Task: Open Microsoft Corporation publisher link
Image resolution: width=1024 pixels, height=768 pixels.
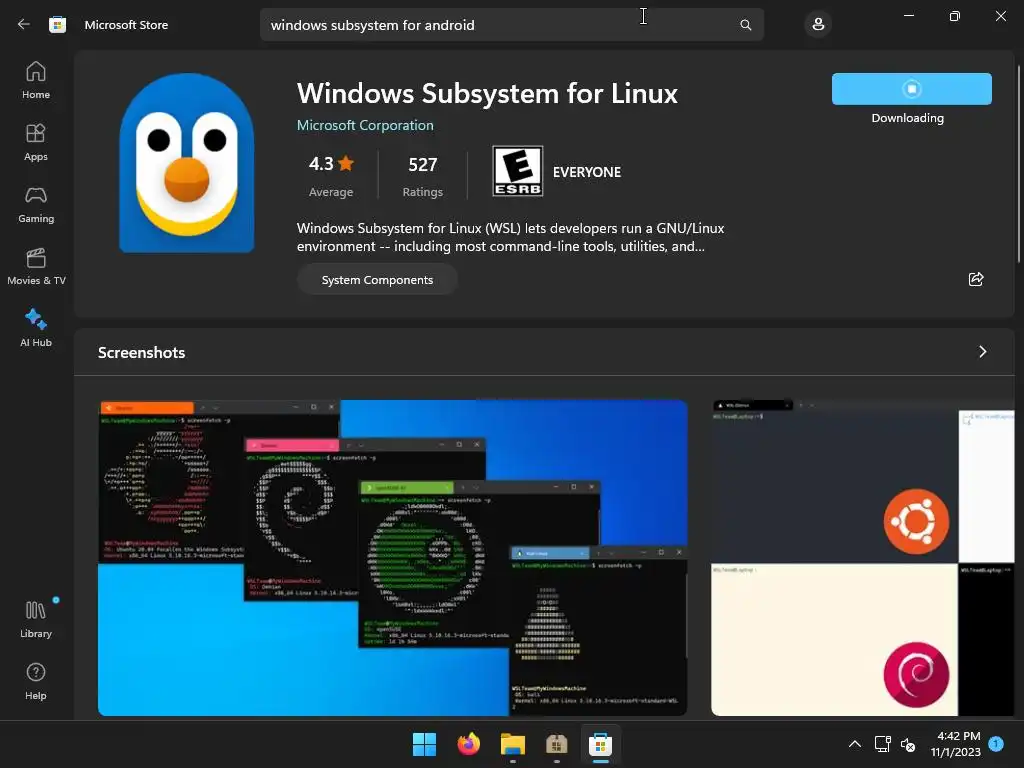Action: 365,125
